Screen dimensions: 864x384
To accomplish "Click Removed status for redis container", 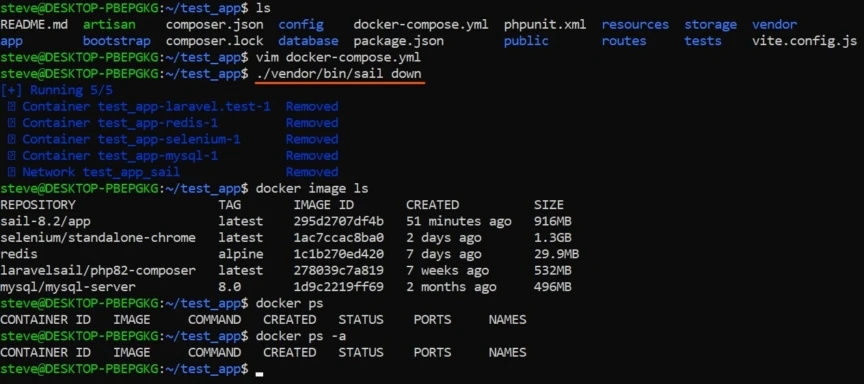I will coord(312,123).
